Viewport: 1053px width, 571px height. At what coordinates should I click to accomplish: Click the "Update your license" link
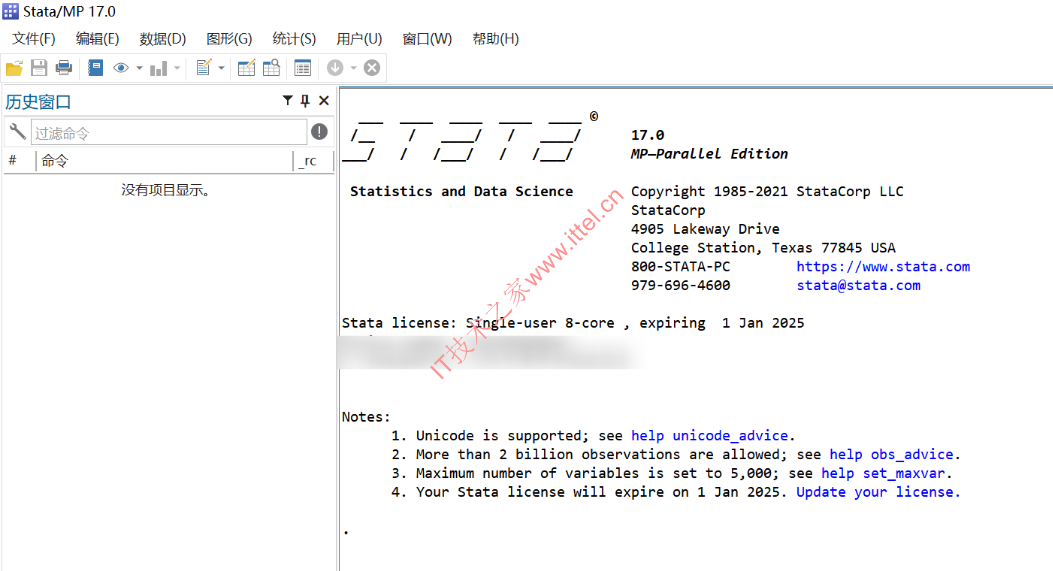point(878,492)
